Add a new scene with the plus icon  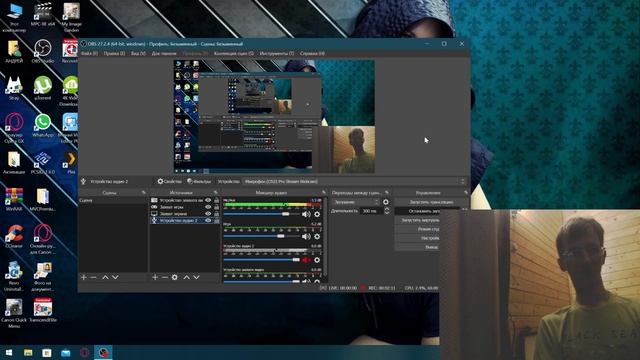(x=84, y=277)
